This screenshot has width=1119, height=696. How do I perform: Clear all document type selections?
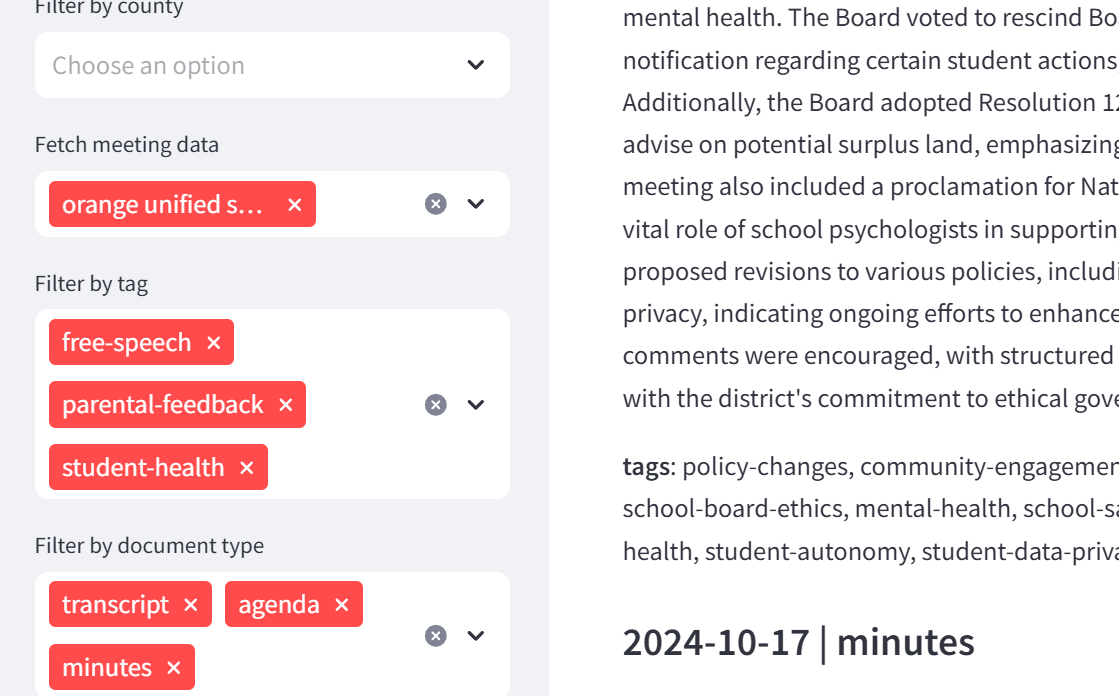coord(435,636)
